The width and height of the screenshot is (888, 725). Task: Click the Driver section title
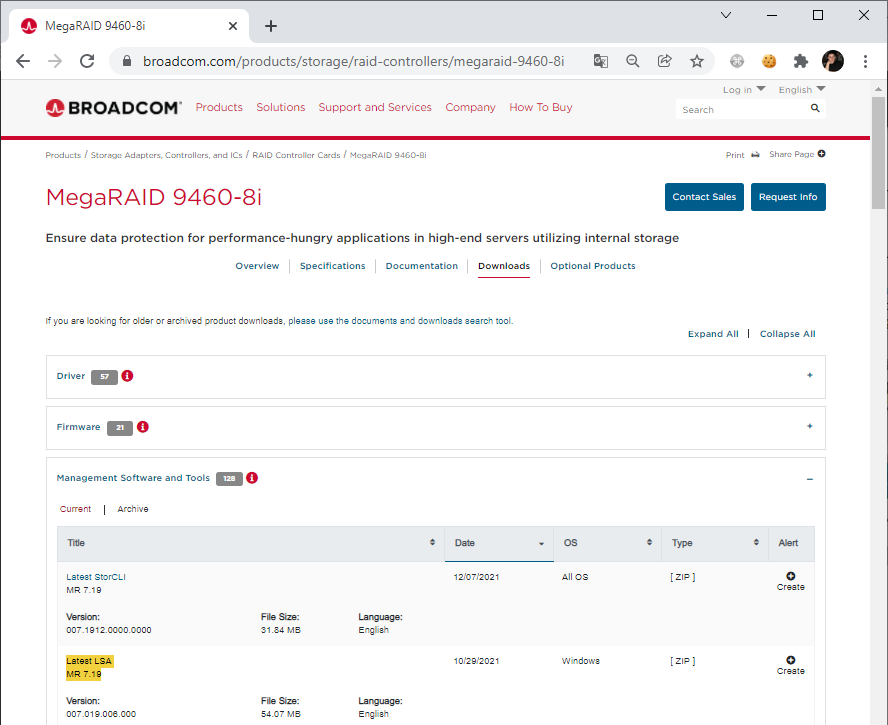click(x=71, y=376)
